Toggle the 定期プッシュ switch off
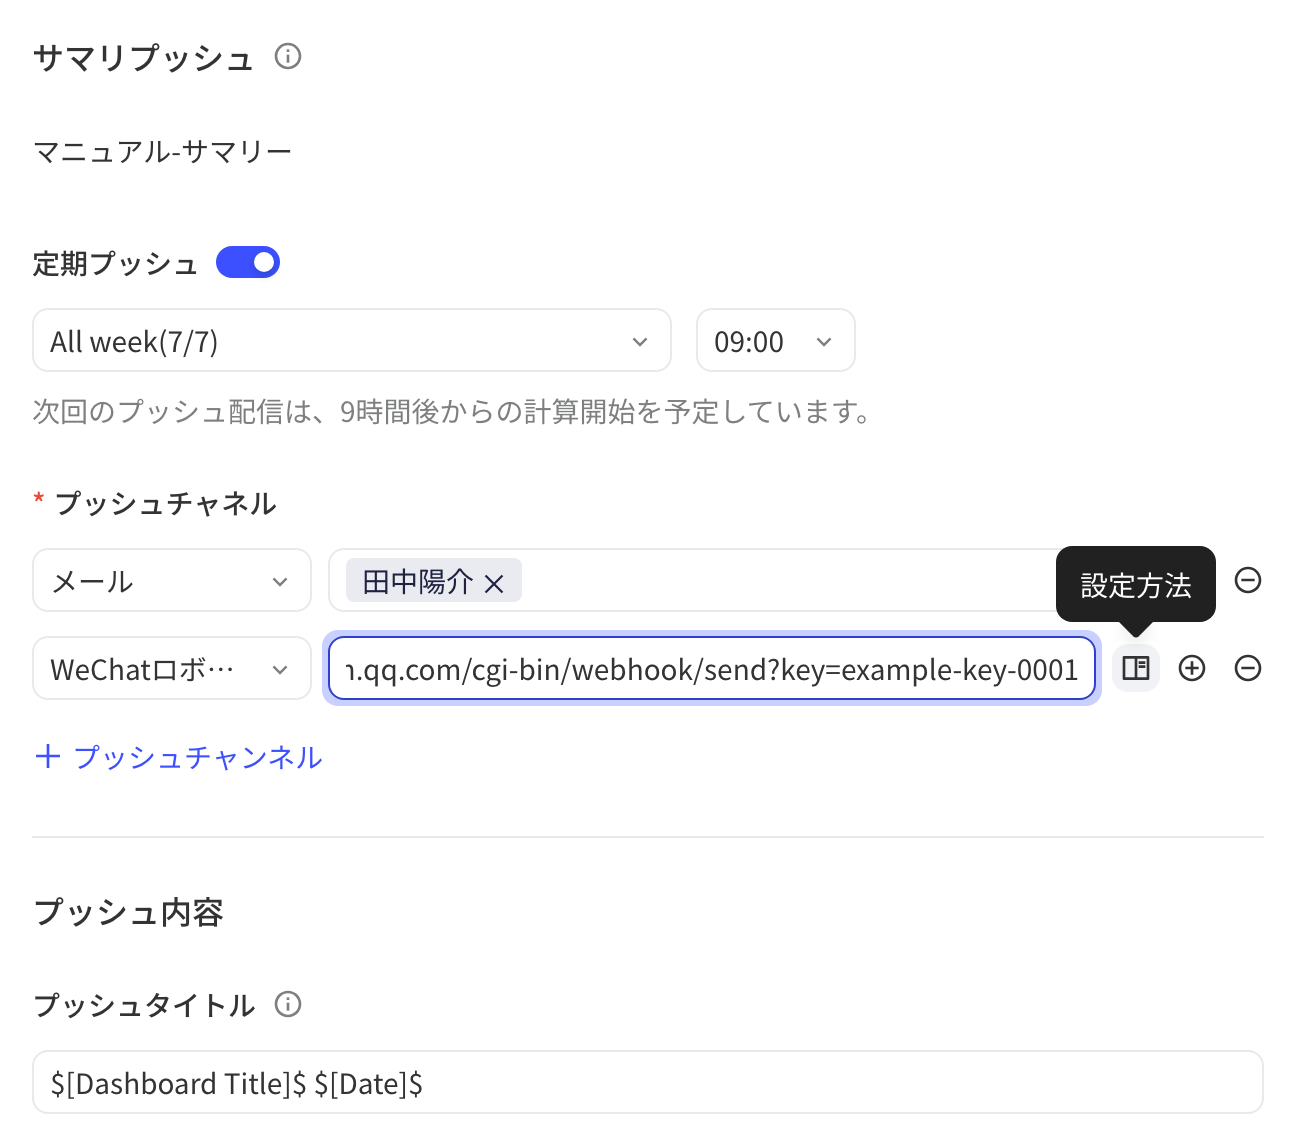Viewport: 1296px width, 1148px height. (248, 262)
